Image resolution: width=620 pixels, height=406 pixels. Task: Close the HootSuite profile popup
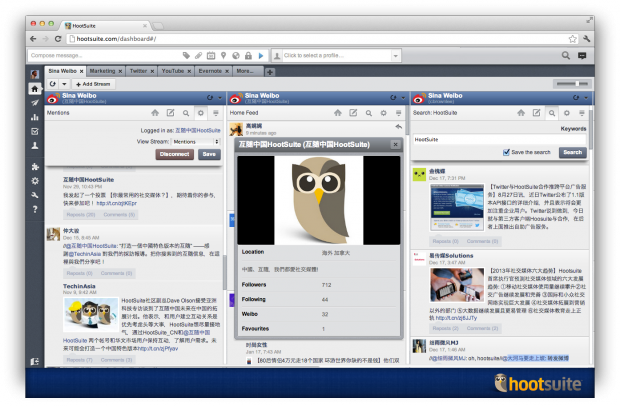[x=395, y=145]
